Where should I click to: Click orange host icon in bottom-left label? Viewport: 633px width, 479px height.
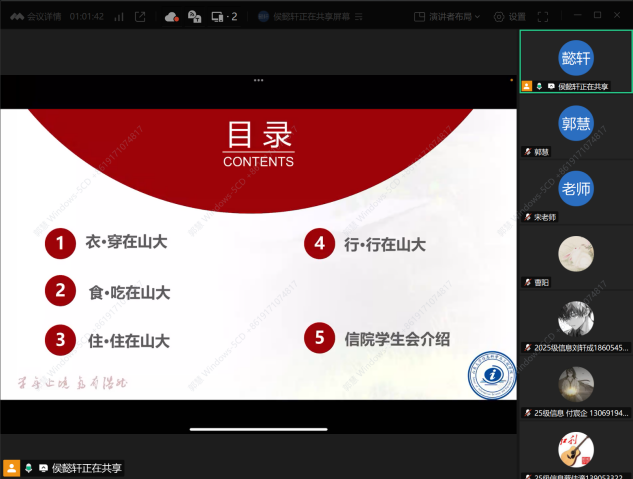12,467
